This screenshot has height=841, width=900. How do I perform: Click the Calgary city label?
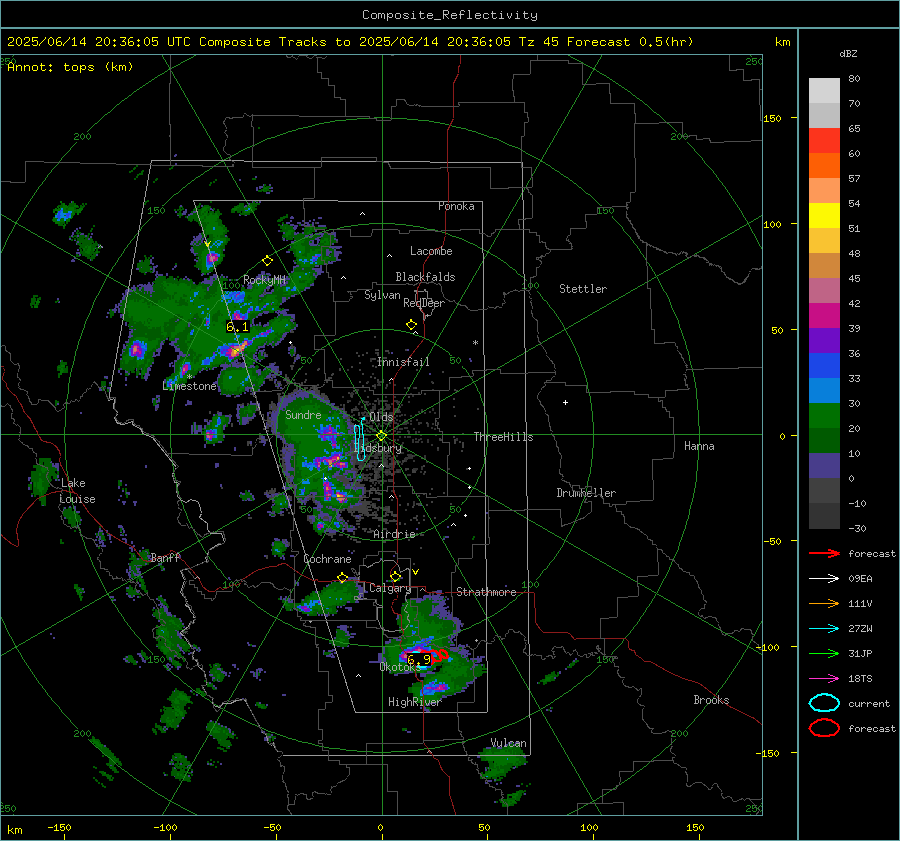(390, 588)
